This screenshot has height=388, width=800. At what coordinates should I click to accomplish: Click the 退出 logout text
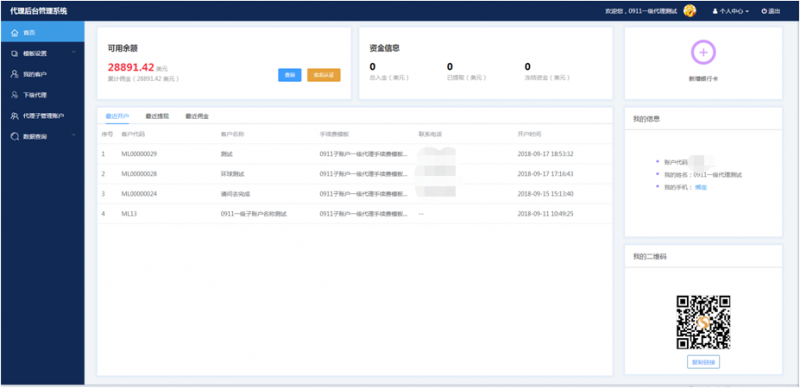coord(774,11)
